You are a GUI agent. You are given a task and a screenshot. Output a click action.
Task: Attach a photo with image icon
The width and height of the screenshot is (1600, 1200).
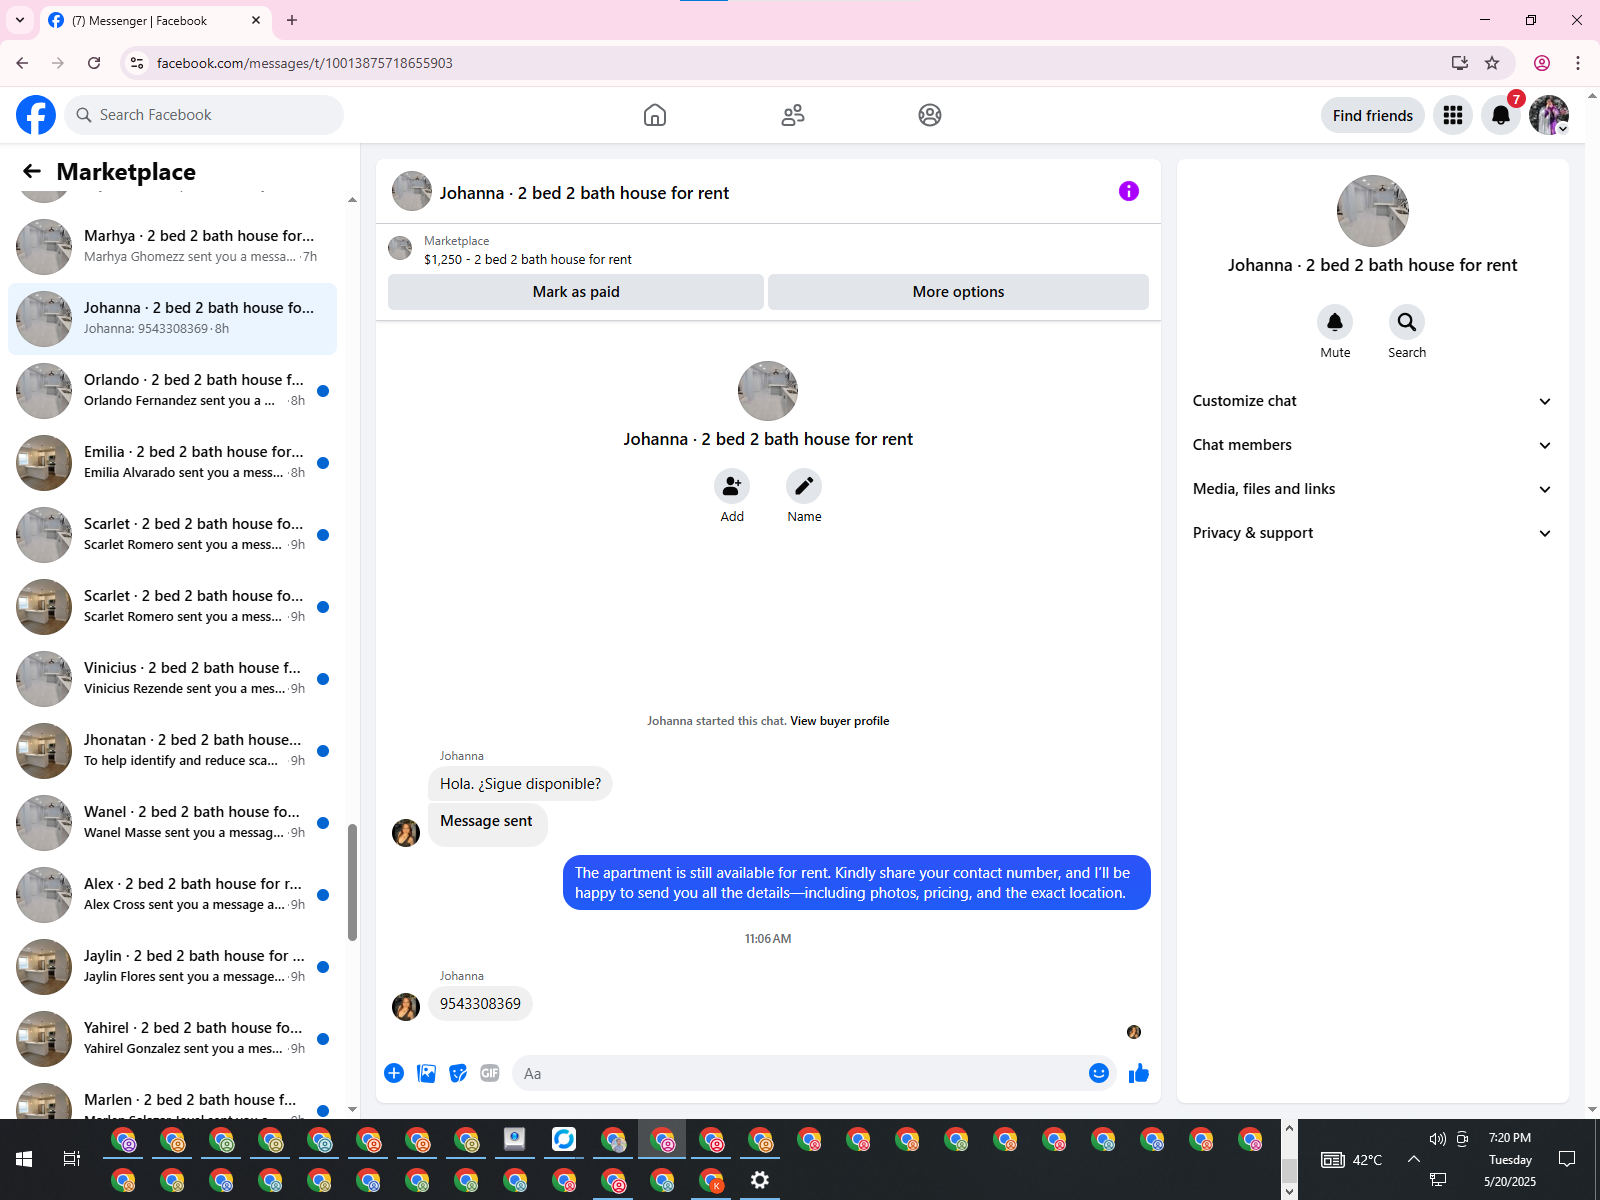click(426, 1073)
